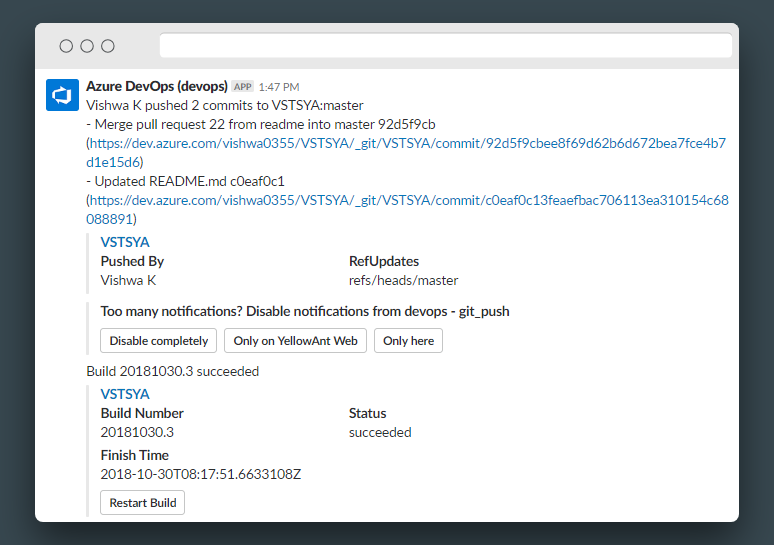
Task: Click the 'Pushed By' field label
Action: coord(132,261)
